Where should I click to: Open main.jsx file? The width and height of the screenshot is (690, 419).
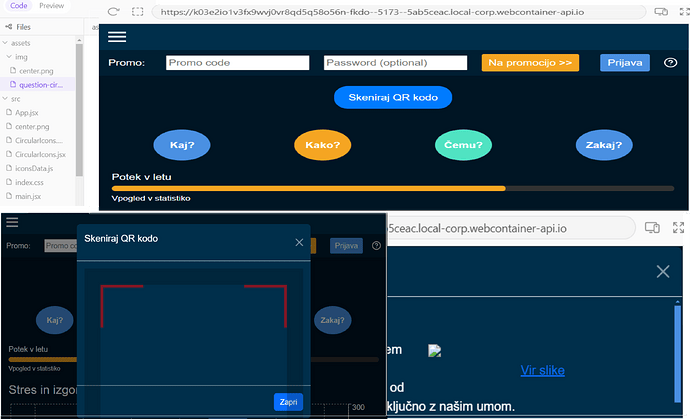tap(28, 196)
